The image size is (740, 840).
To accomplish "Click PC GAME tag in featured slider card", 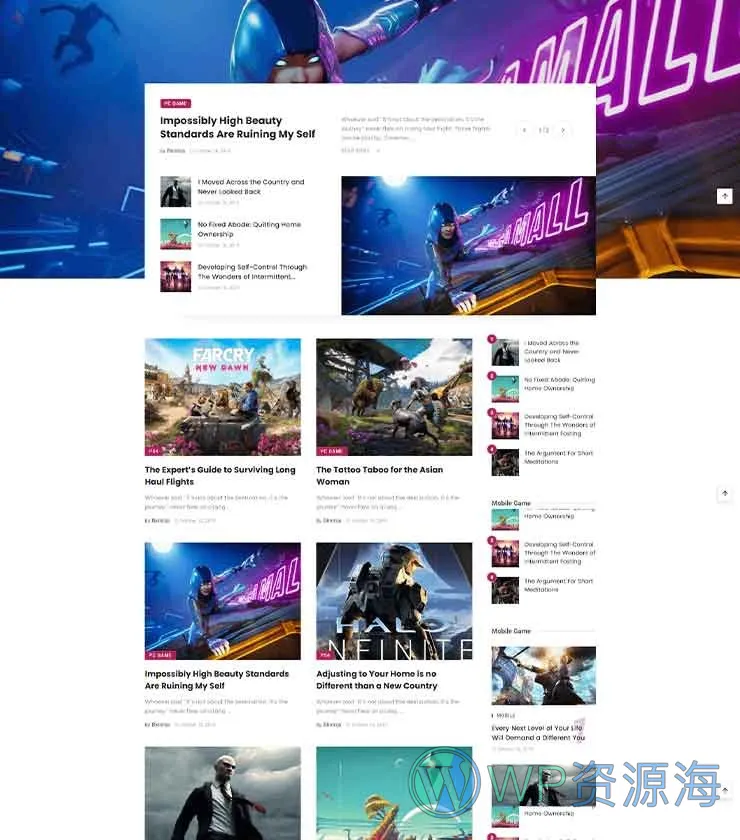I will click(175, 103).
